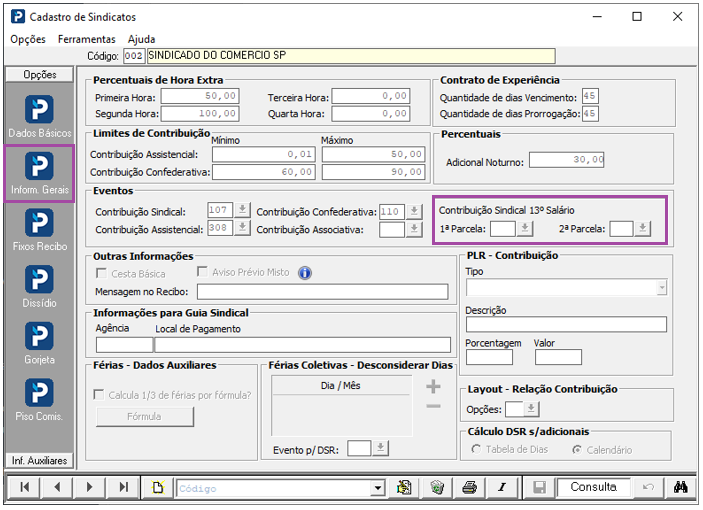Toggle the Aviso Prévio Misto checkbox
The height and width of the screenshot is (510, 703).
coord(203,272)
